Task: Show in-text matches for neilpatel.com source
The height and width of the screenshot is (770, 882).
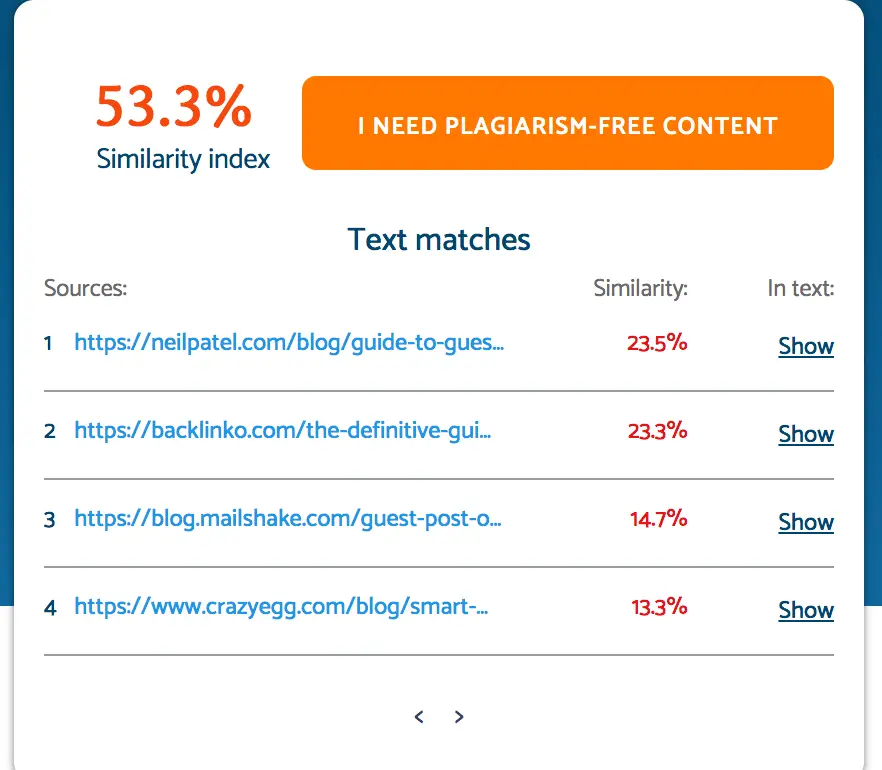Action: (x=806, y=346)
